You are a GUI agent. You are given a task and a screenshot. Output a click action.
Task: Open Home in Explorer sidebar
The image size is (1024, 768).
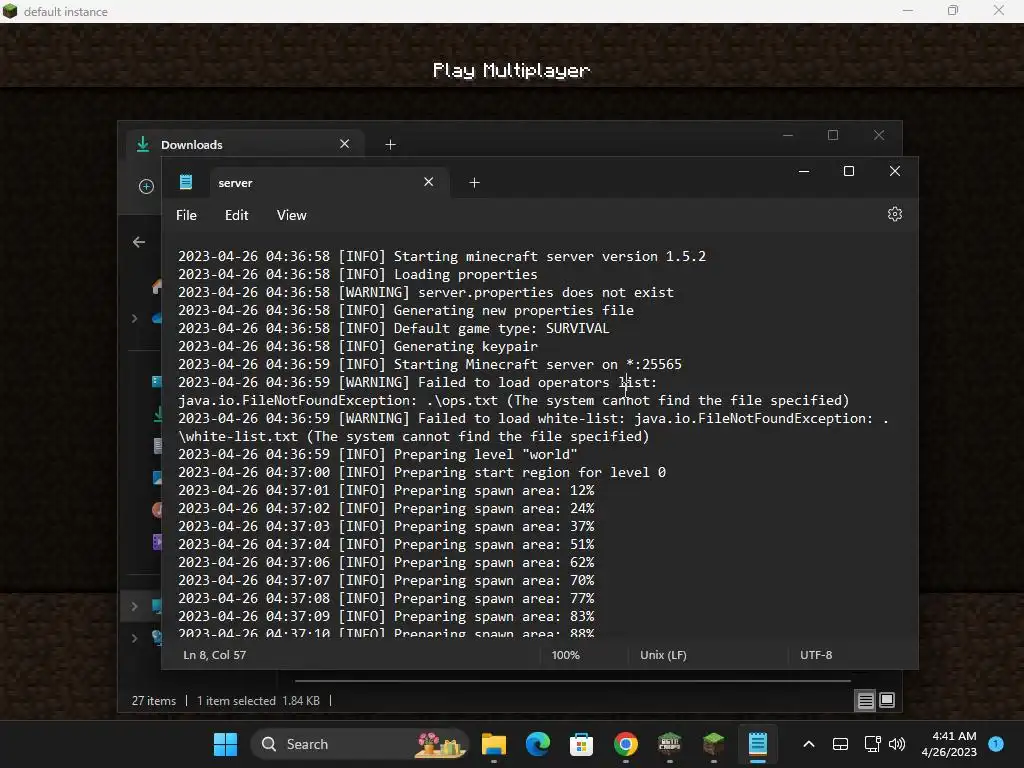point(157,287)
